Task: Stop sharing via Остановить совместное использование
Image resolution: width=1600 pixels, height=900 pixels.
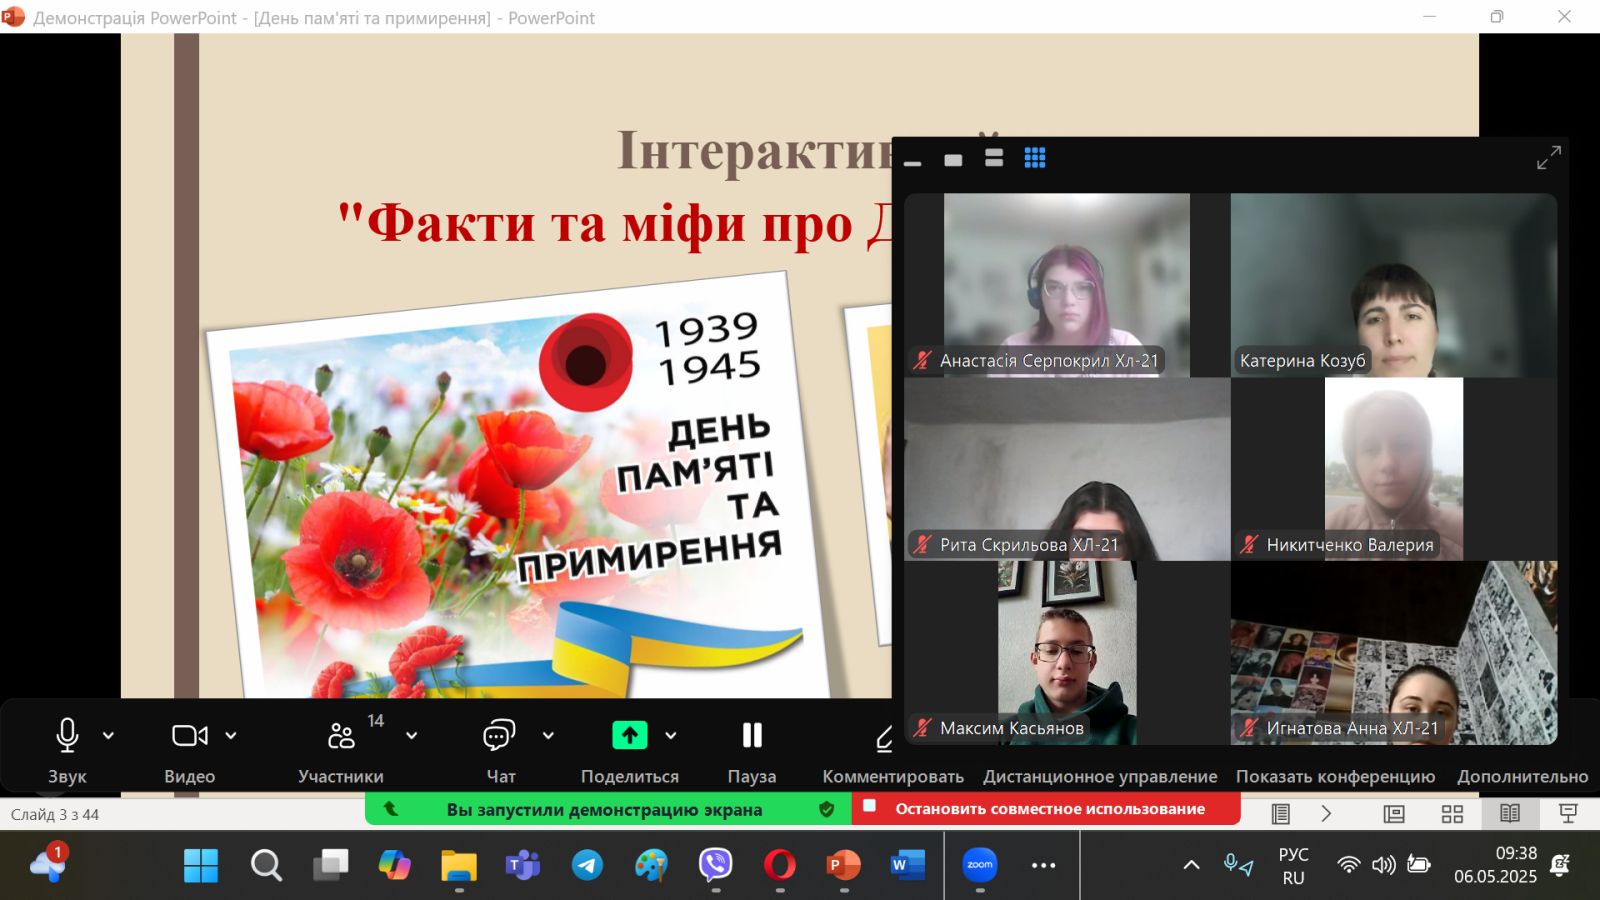Action: pyautogui.click(x=1046, y=809)
